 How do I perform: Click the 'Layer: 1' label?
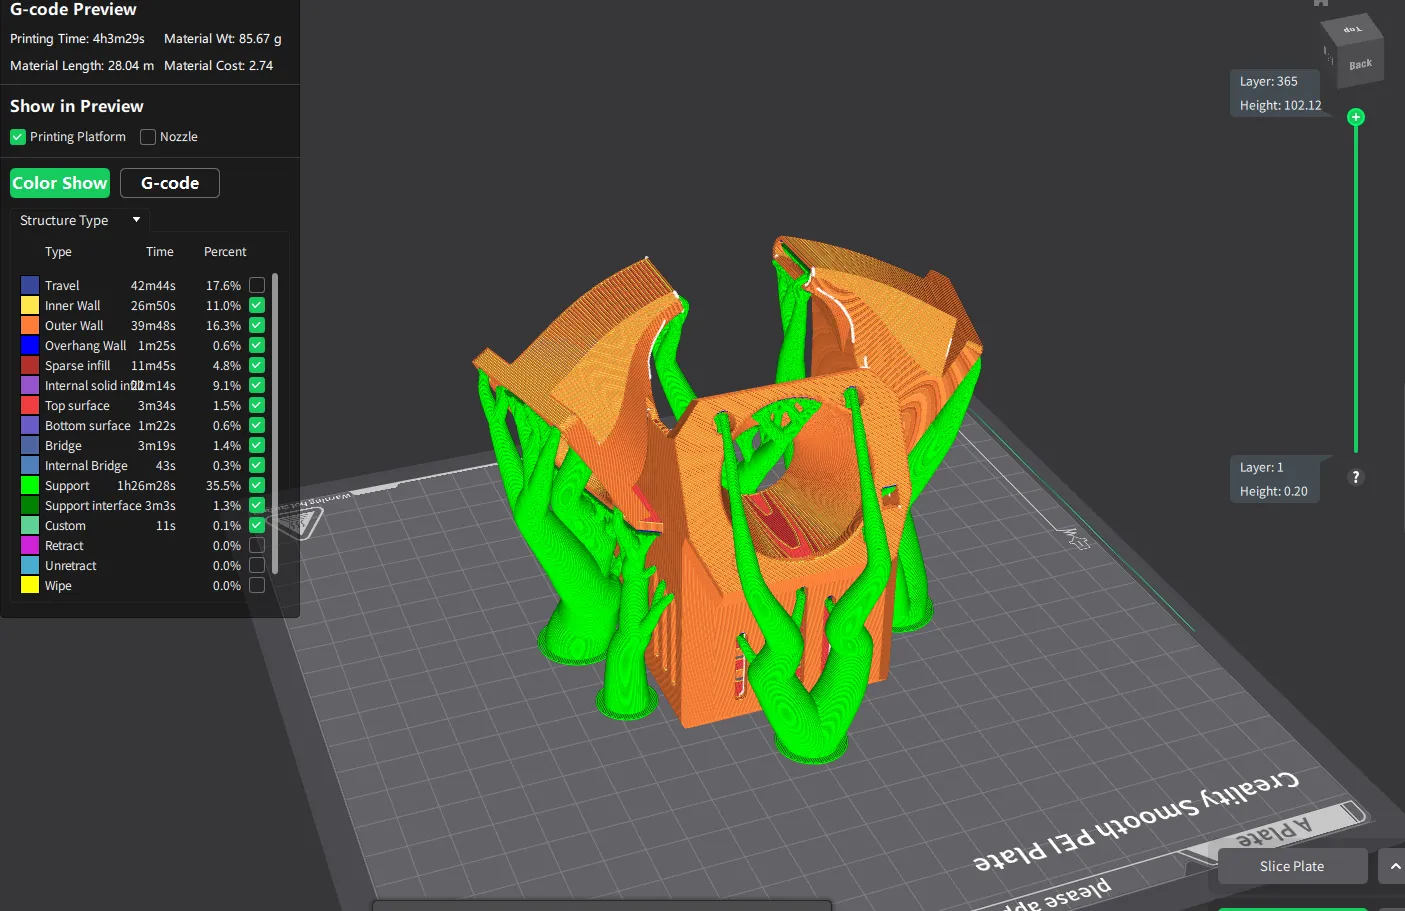[1261, 467]
